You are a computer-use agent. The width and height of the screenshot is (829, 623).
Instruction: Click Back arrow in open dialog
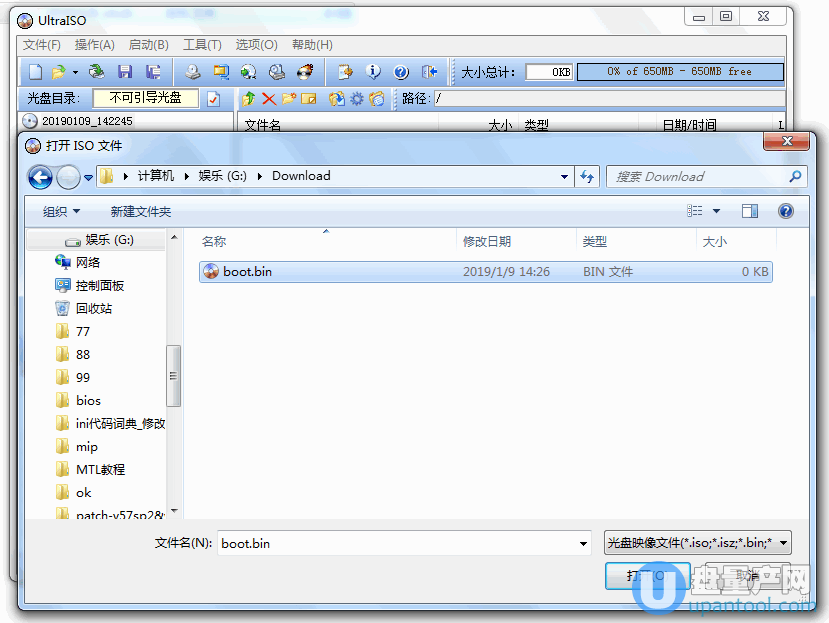tap(40, 177)
